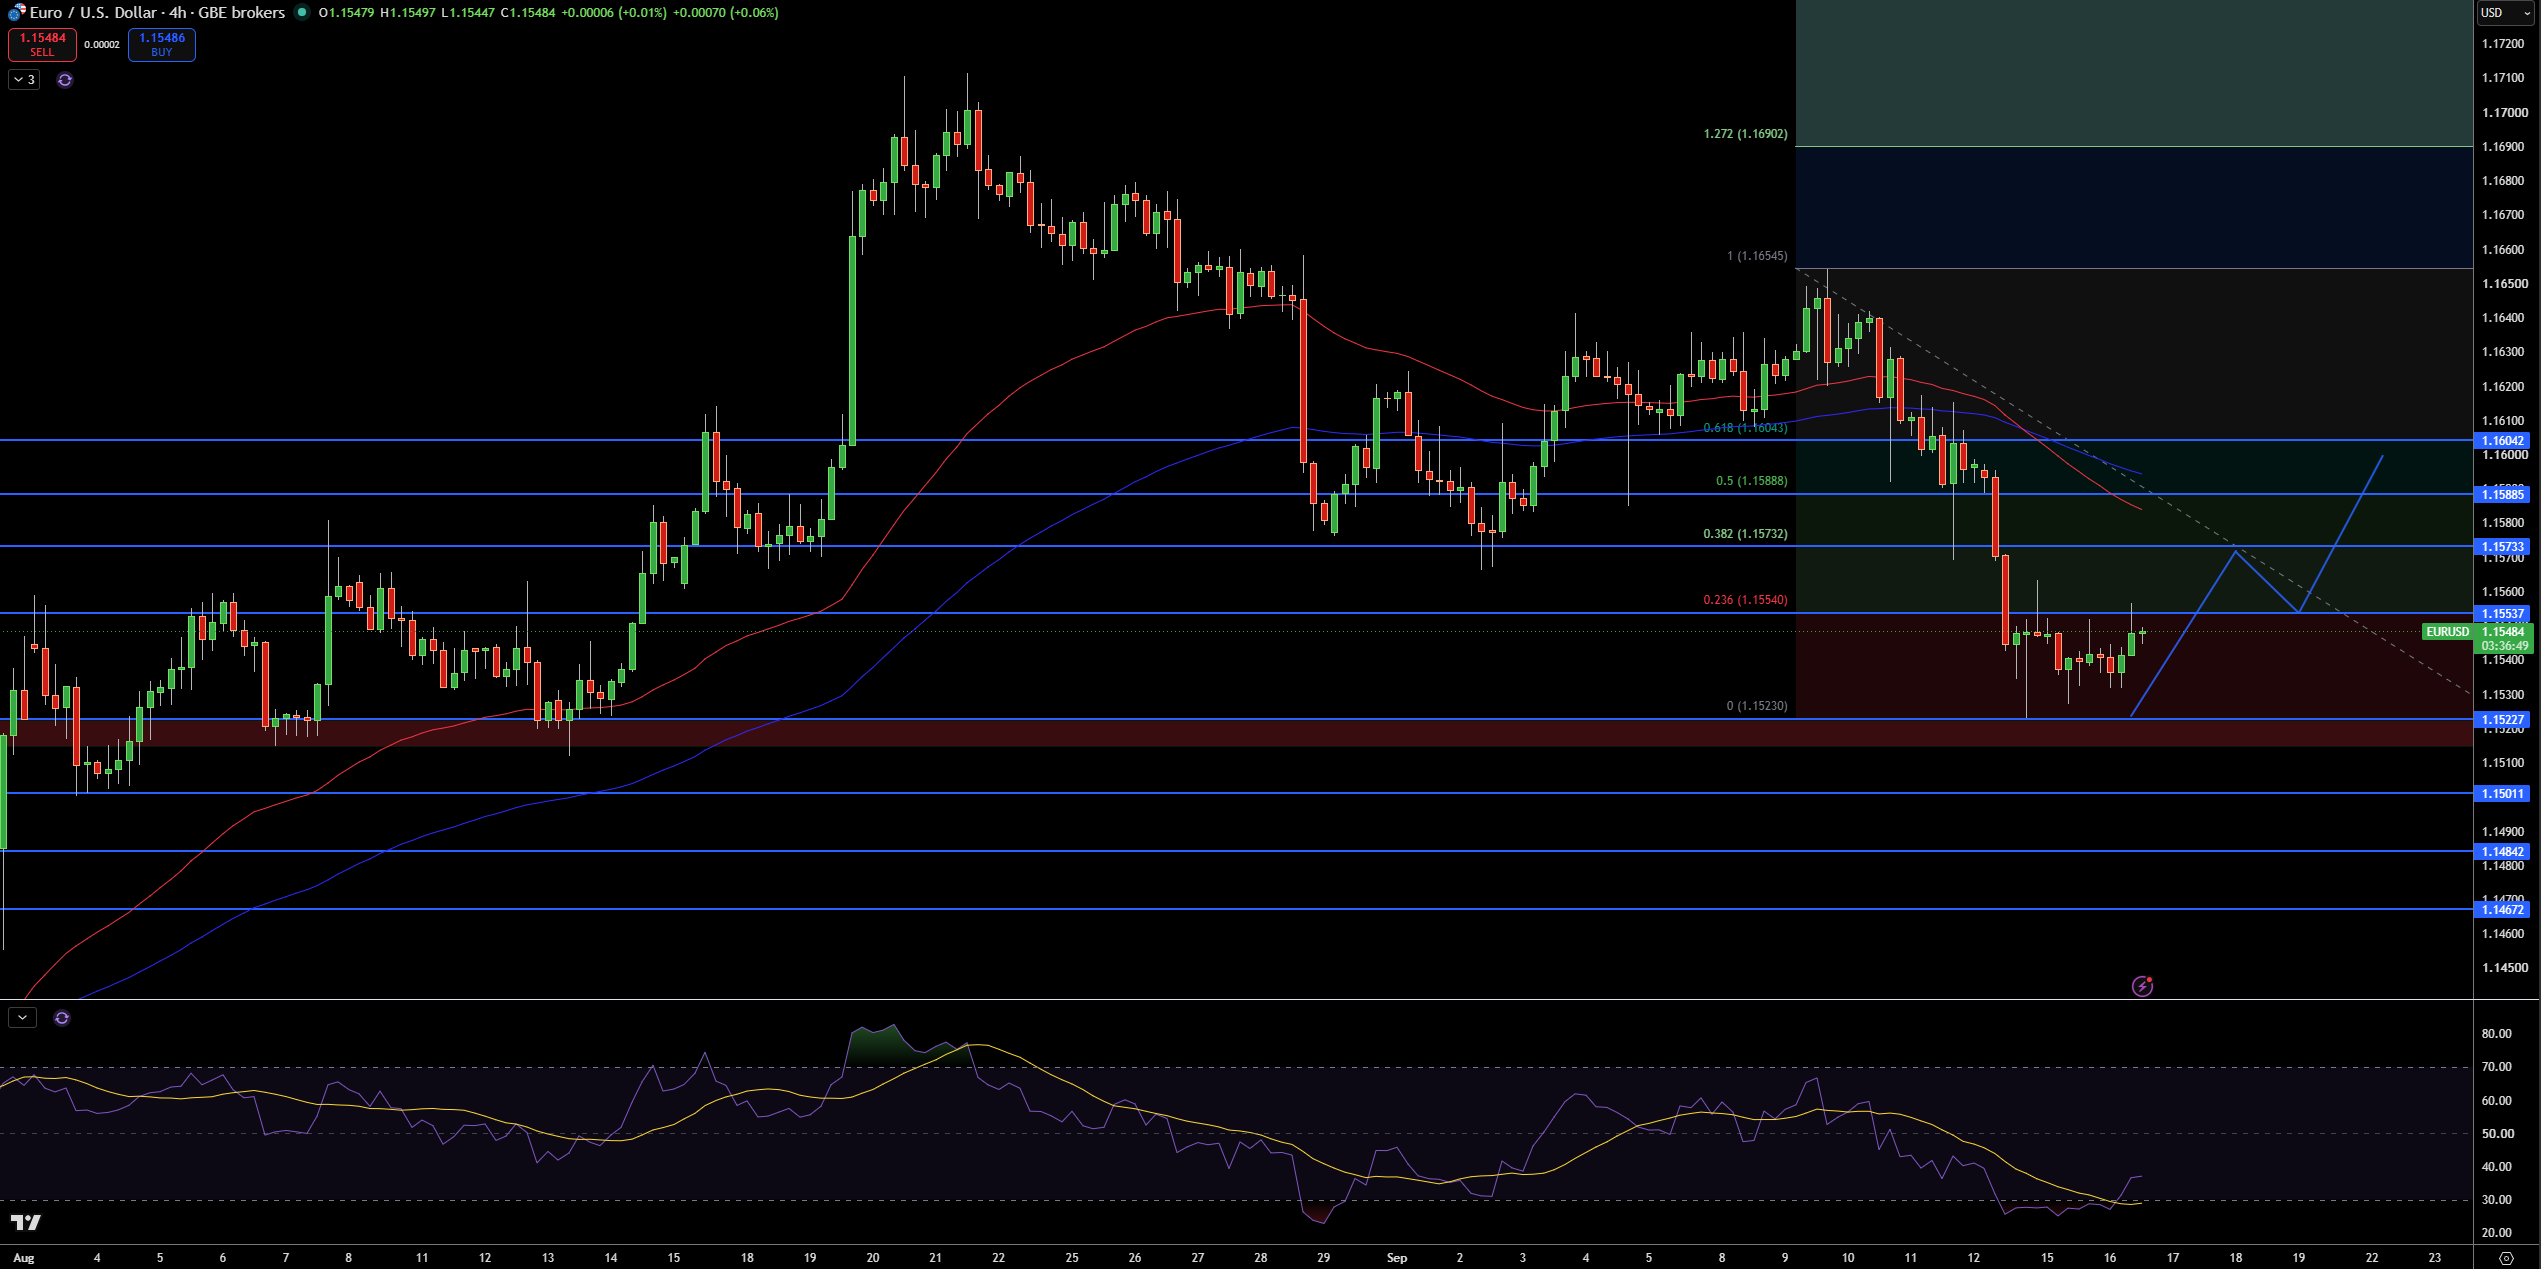Open chart settings hexagon icon
Image resolution: width=2541 pixels, height=1269 pixels.
coord(2506,1258)
